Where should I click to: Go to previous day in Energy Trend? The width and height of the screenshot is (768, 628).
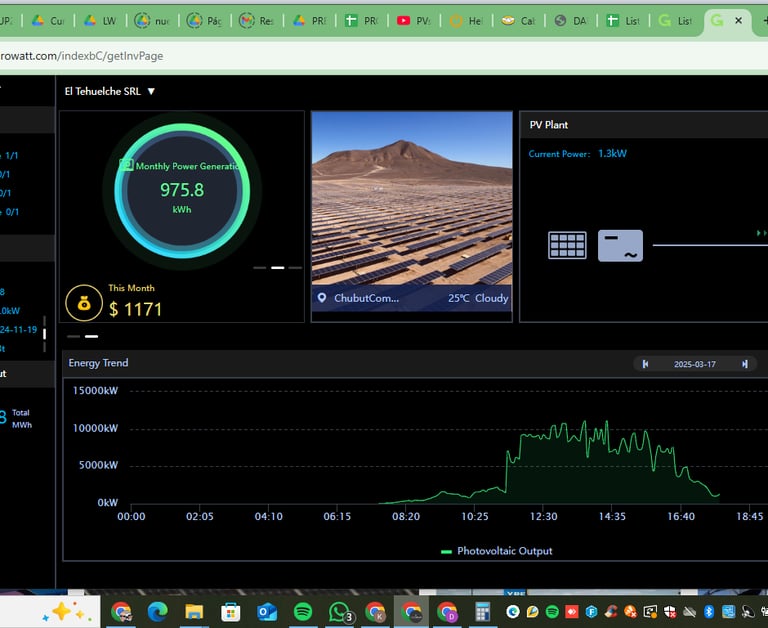point(646,364)
